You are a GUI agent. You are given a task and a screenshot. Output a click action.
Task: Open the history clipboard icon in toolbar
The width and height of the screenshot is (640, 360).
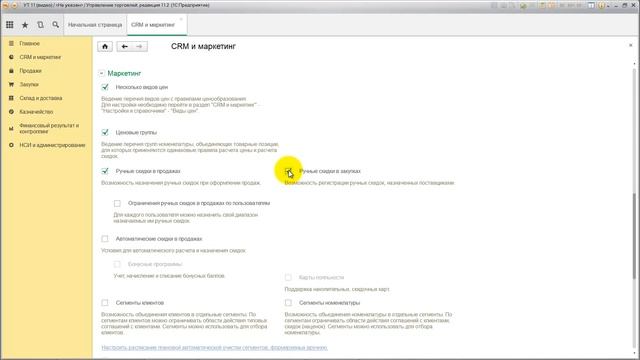(x=40, y=25)
